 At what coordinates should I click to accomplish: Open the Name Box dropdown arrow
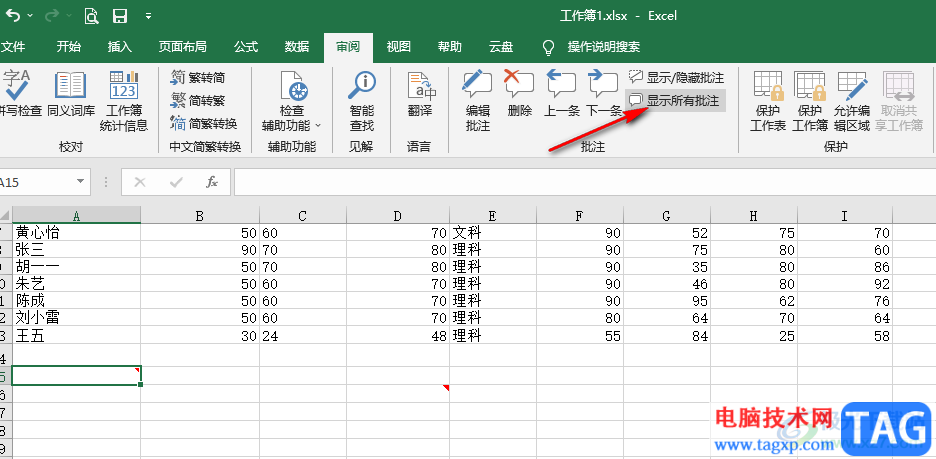pos(81,182)
